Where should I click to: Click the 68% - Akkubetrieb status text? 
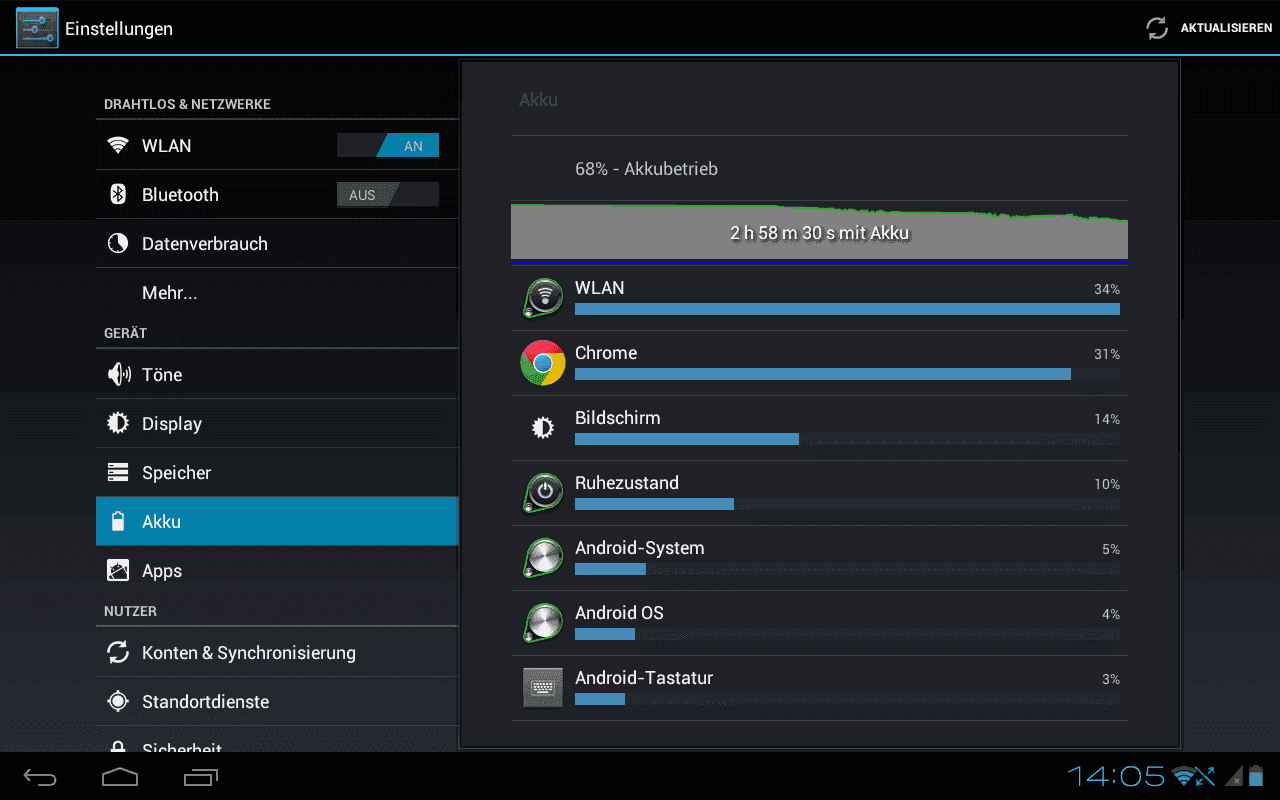(x=646, y=169)
